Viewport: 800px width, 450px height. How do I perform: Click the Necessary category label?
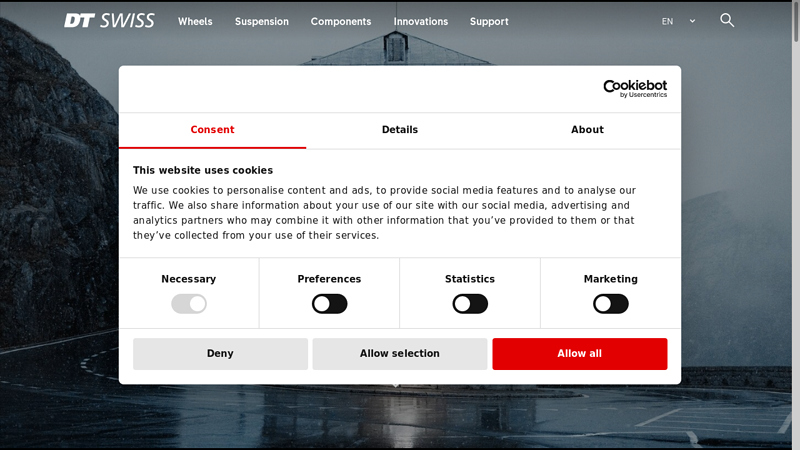coord(189,279)
